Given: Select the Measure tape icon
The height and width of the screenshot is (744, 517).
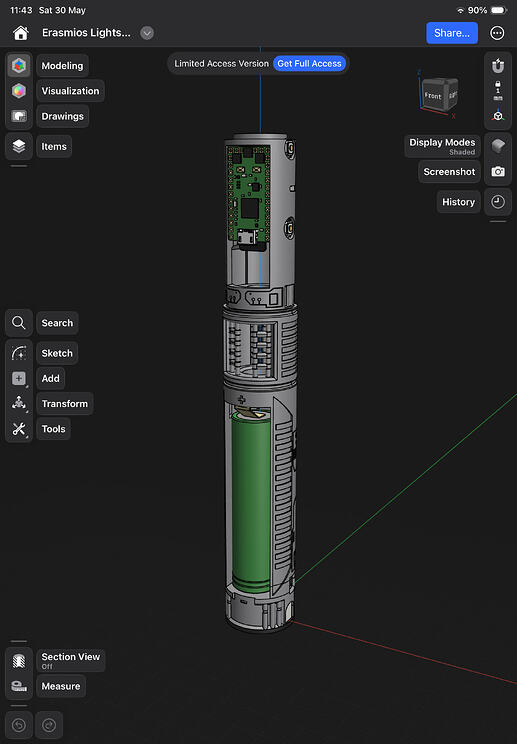Looking at the screenshot, I should [x=19, y=686].
